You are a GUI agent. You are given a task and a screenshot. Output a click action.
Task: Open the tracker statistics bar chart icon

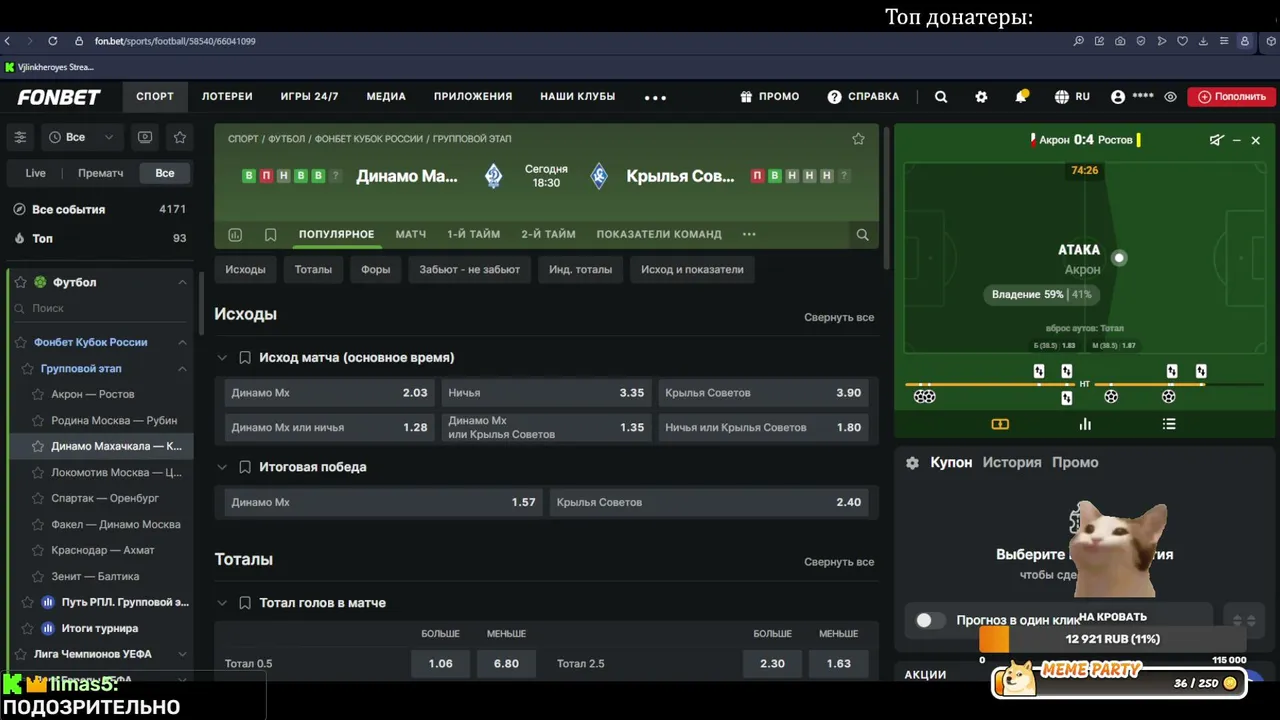pos(1085,424)
